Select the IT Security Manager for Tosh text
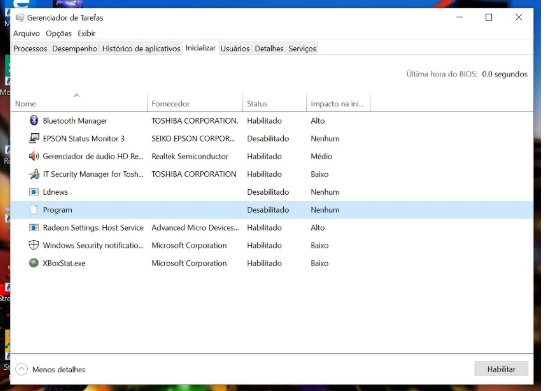 pos(93,174)
